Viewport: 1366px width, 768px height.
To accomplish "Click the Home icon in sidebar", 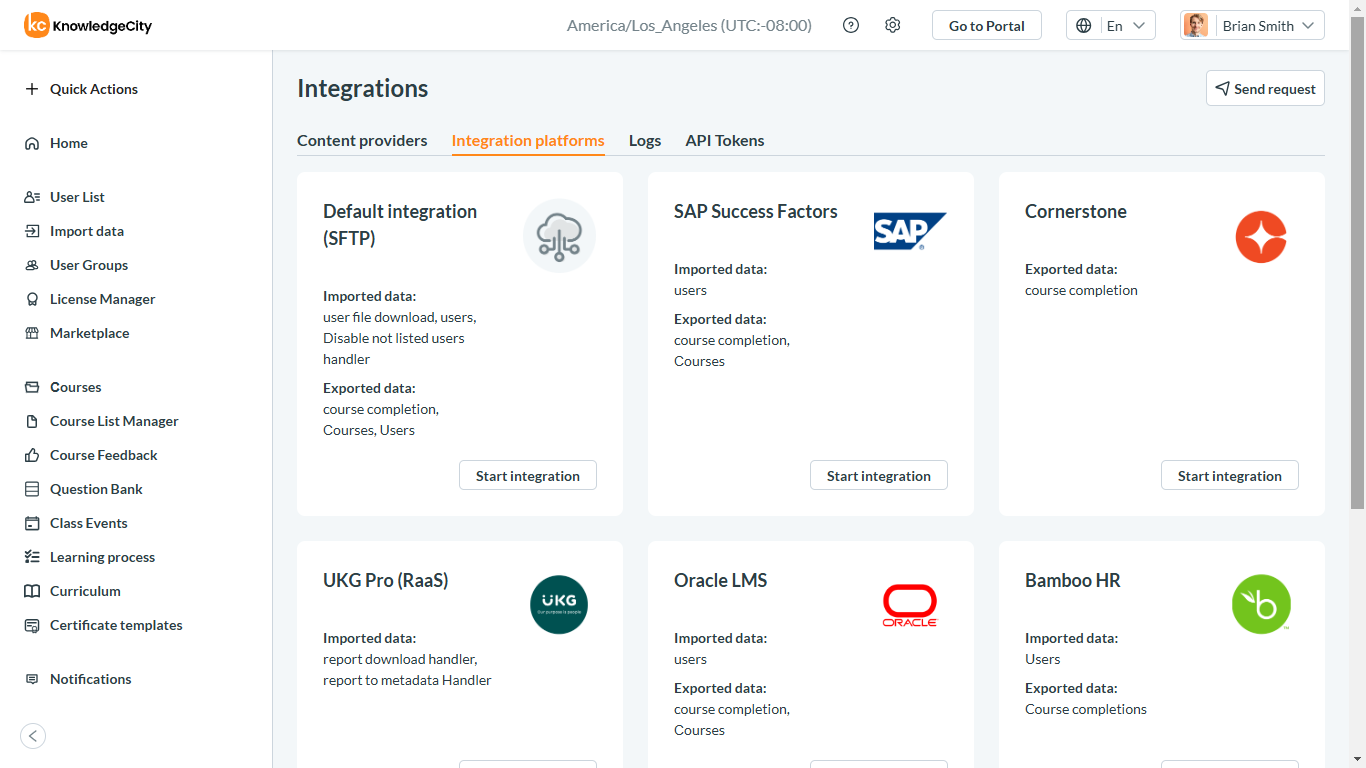I will 32,143.
